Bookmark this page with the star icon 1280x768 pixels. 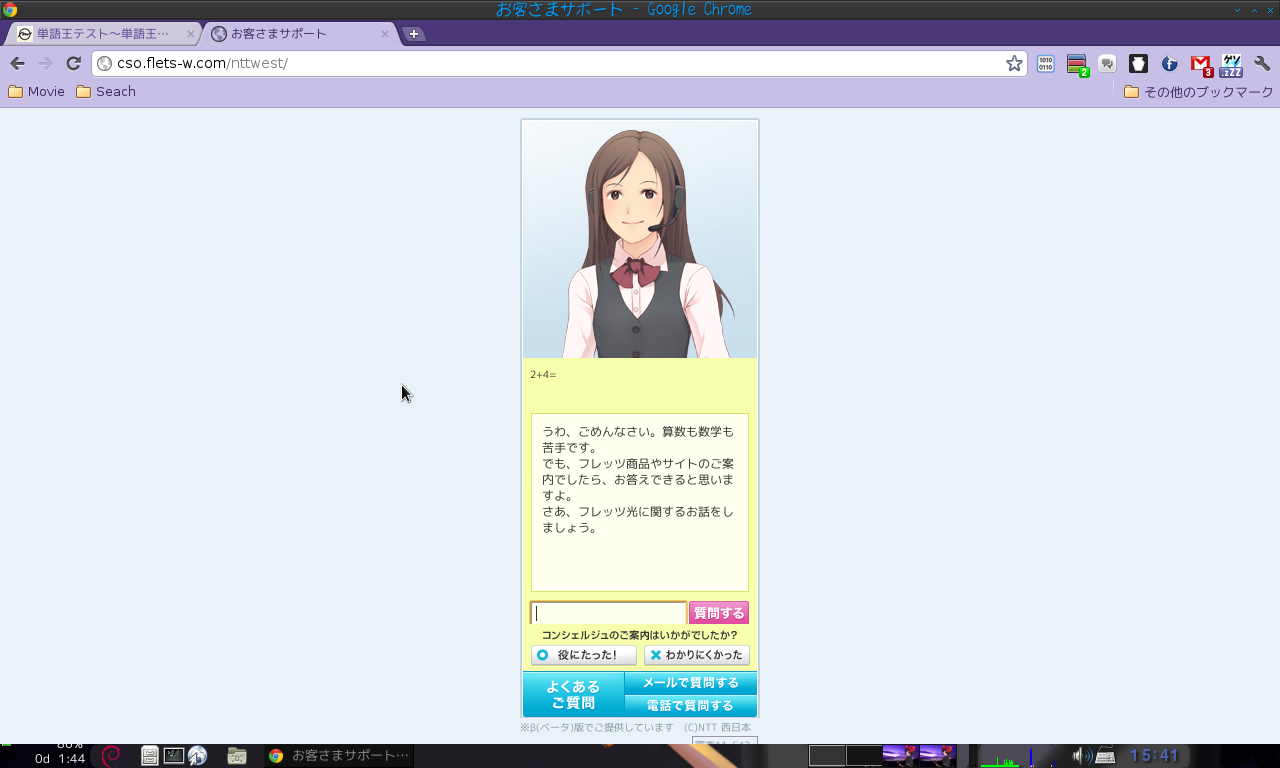pos(1014,64)
